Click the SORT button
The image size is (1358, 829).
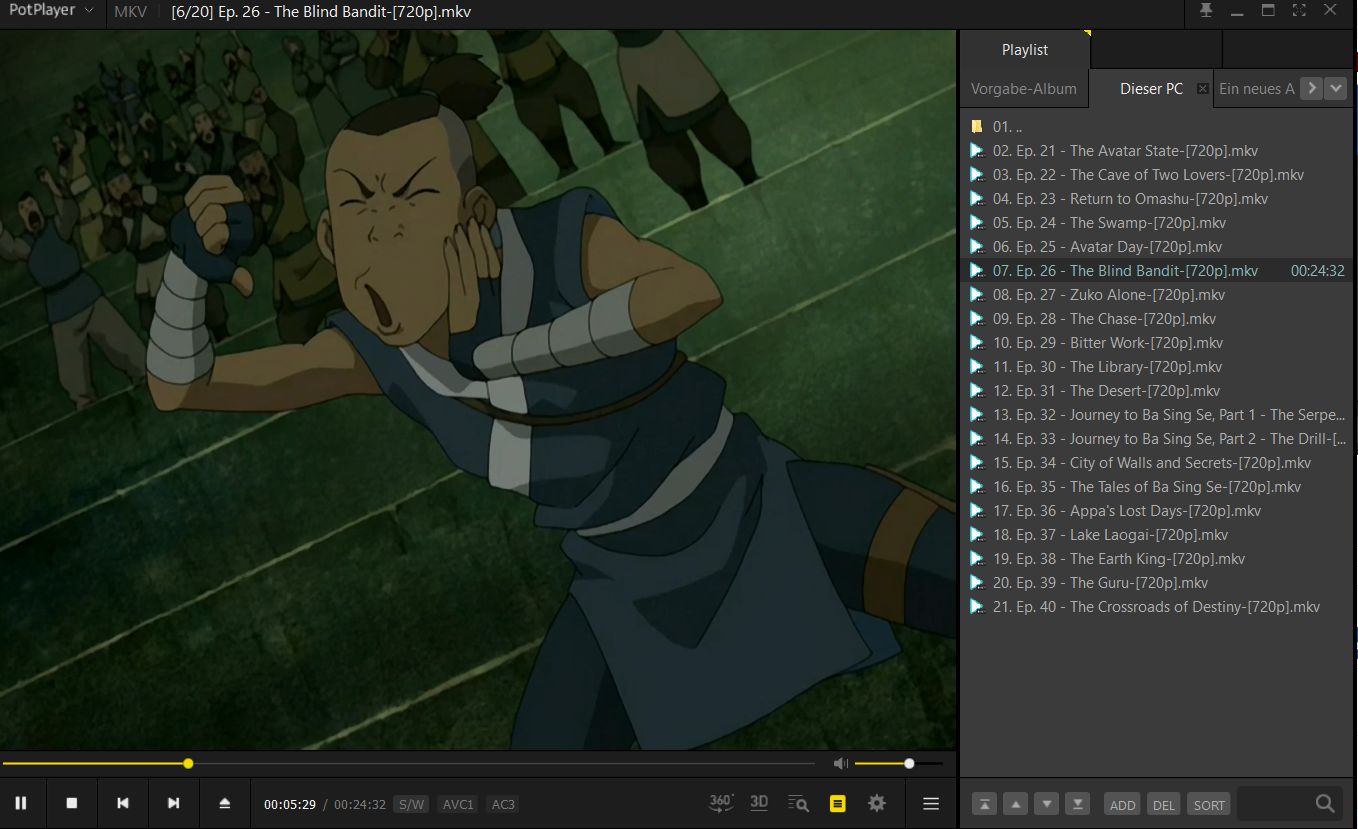1208,804
